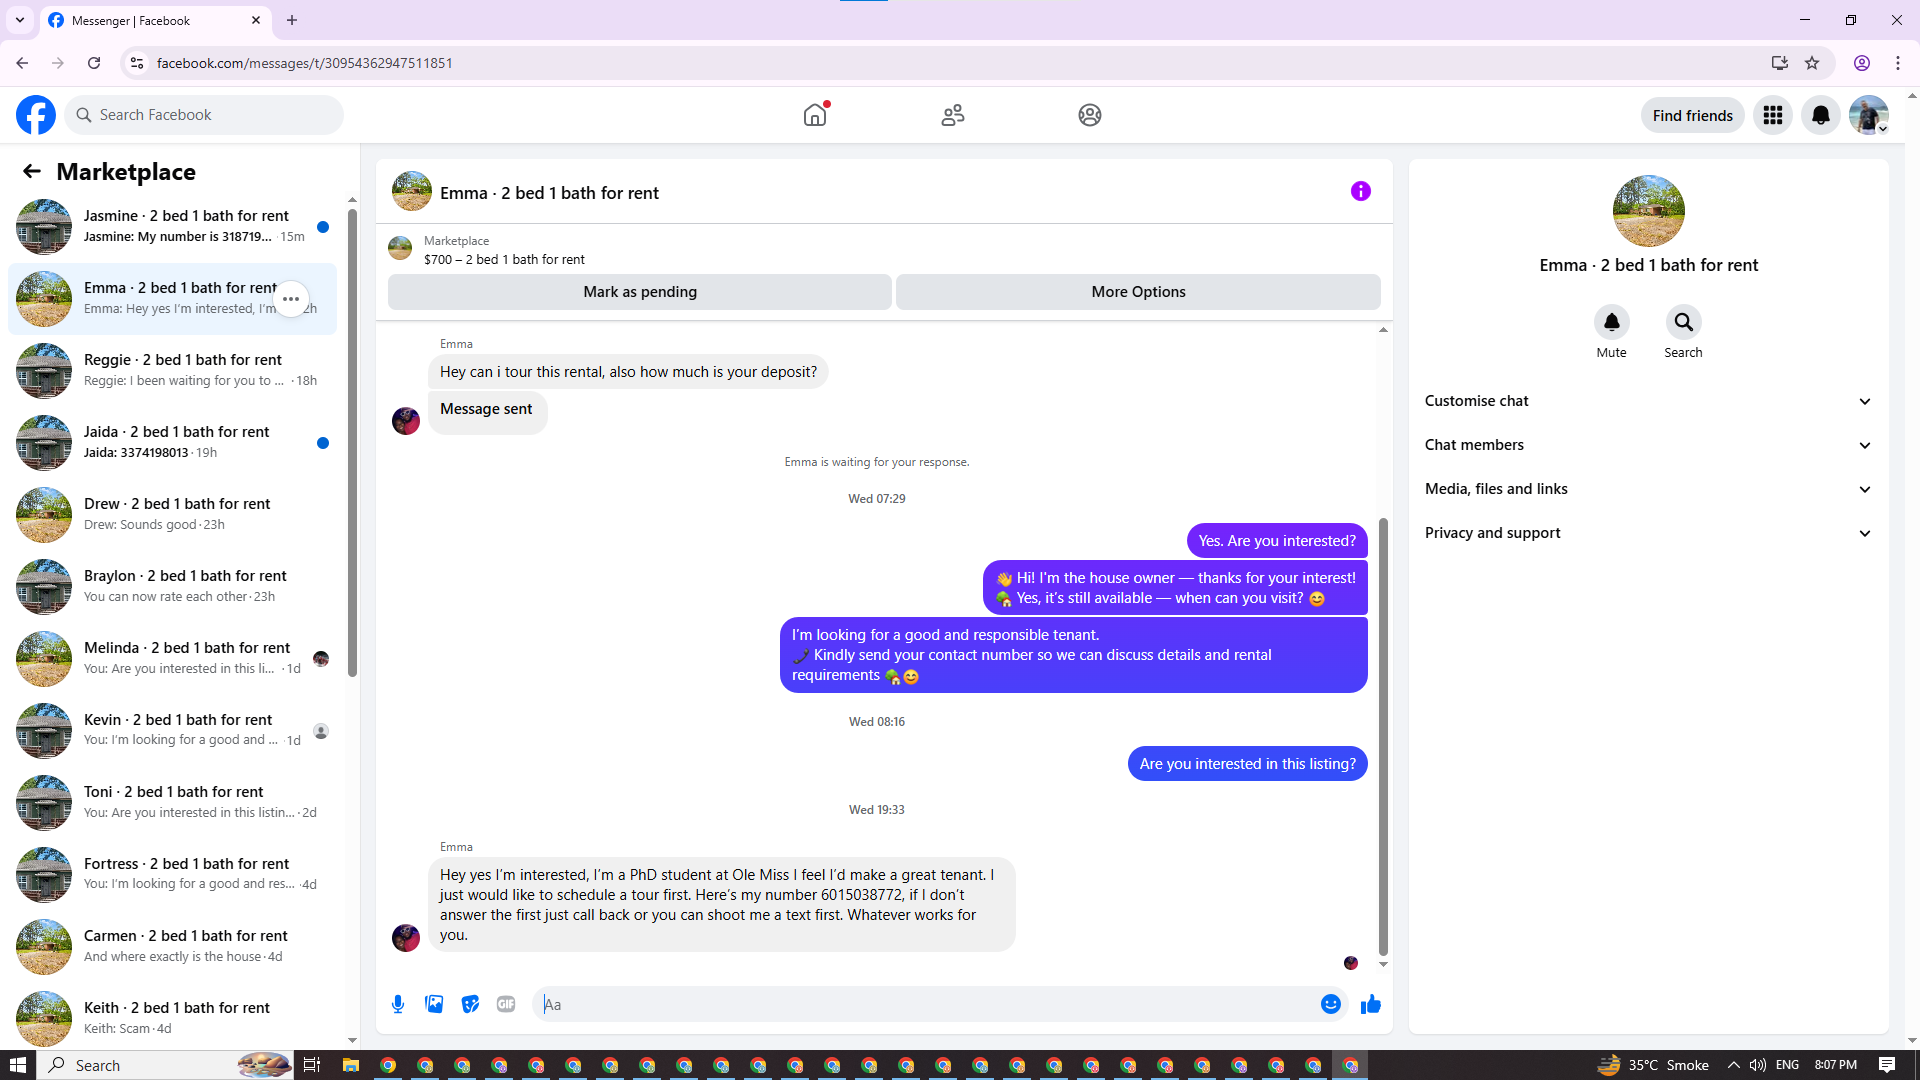This screenshot has width=1920, height=1080.
Task: Choose a GIF
Action: (506, 1004)
